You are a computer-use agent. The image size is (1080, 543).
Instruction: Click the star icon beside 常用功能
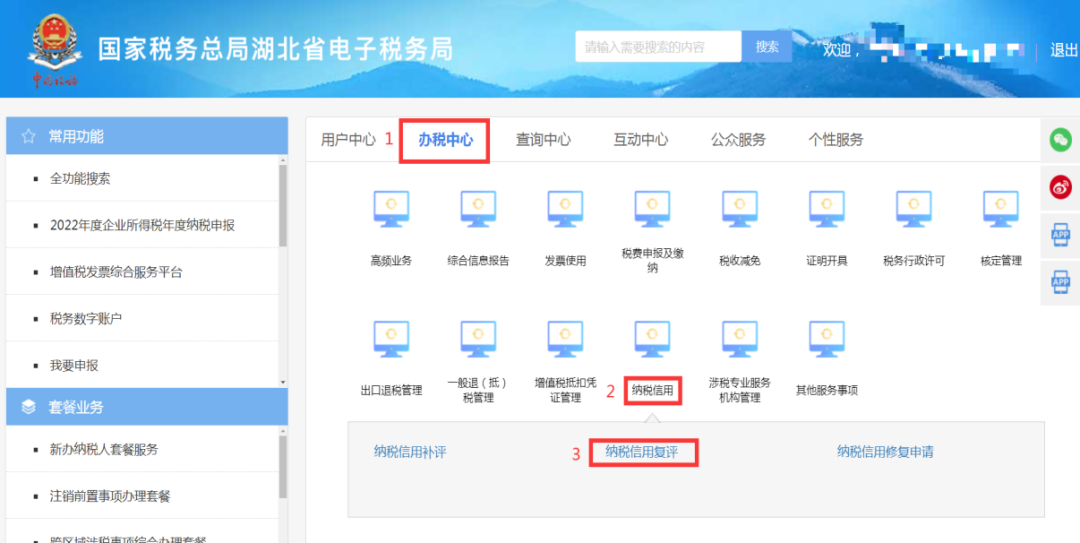click(x=28, y=136)
